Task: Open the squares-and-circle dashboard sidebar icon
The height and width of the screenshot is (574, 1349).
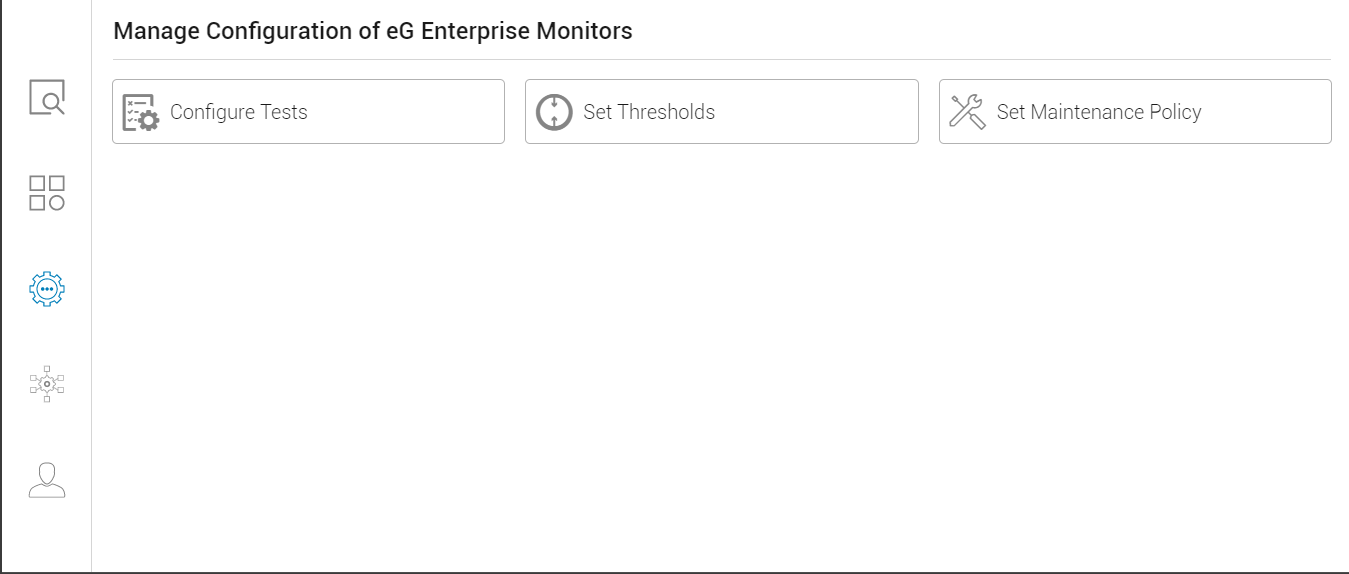Action: (47, 193)
